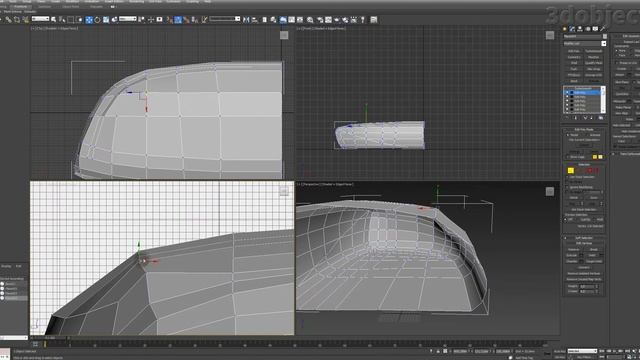
Task: Activate the Select and Move tool
Action: click(x=89, y=20)
